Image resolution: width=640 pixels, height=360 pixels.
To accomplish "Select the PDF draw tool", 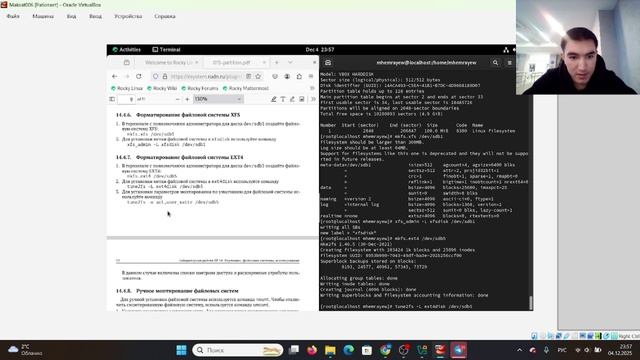I will click(292, 99).
